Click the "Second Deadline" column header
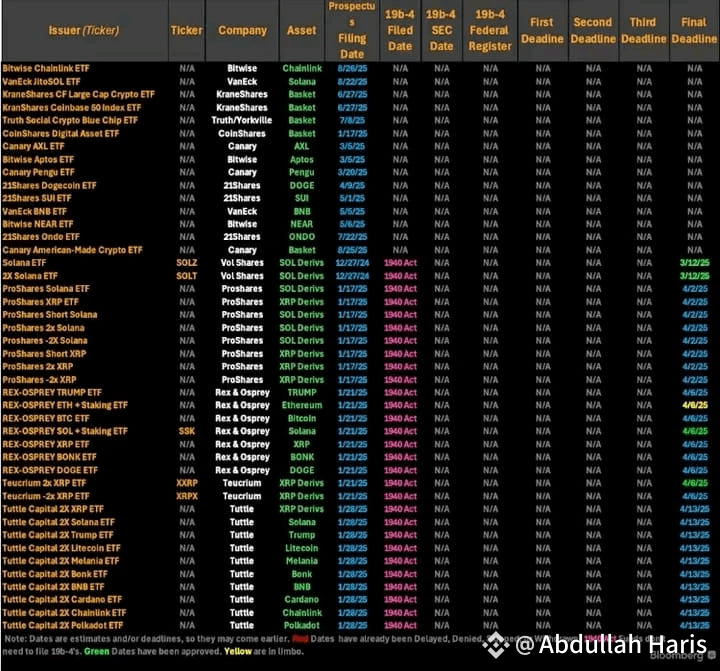 (x=593, y=30)
